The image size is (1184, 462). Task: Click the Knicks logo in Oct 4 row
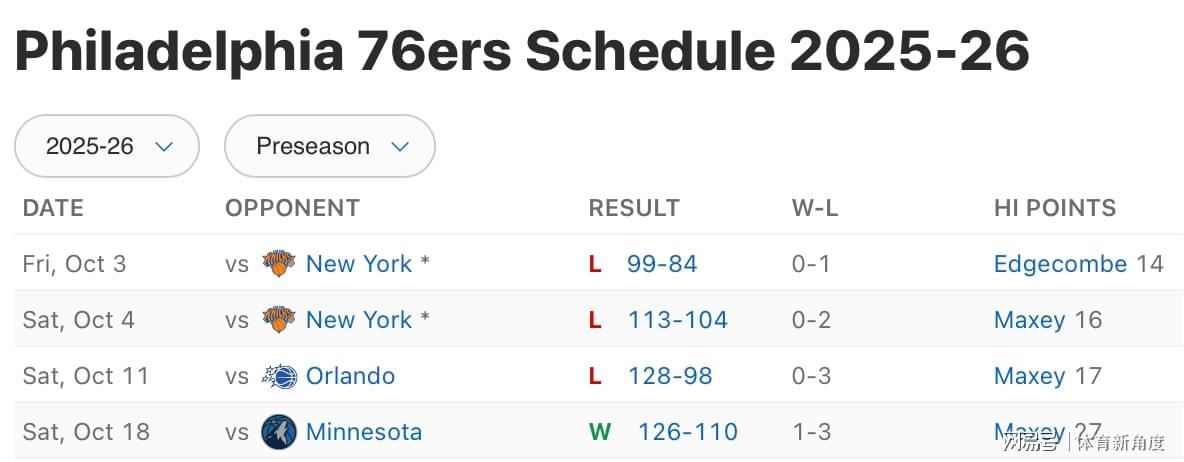click(278, 320)
